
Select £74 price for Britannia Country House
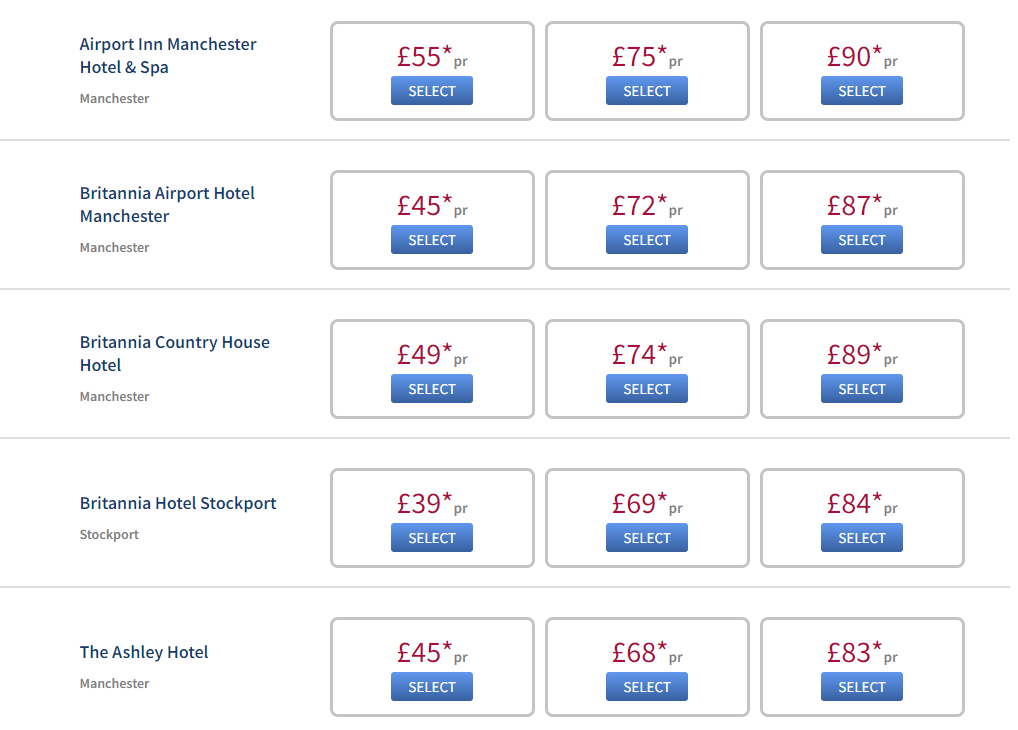click(647, 389)
